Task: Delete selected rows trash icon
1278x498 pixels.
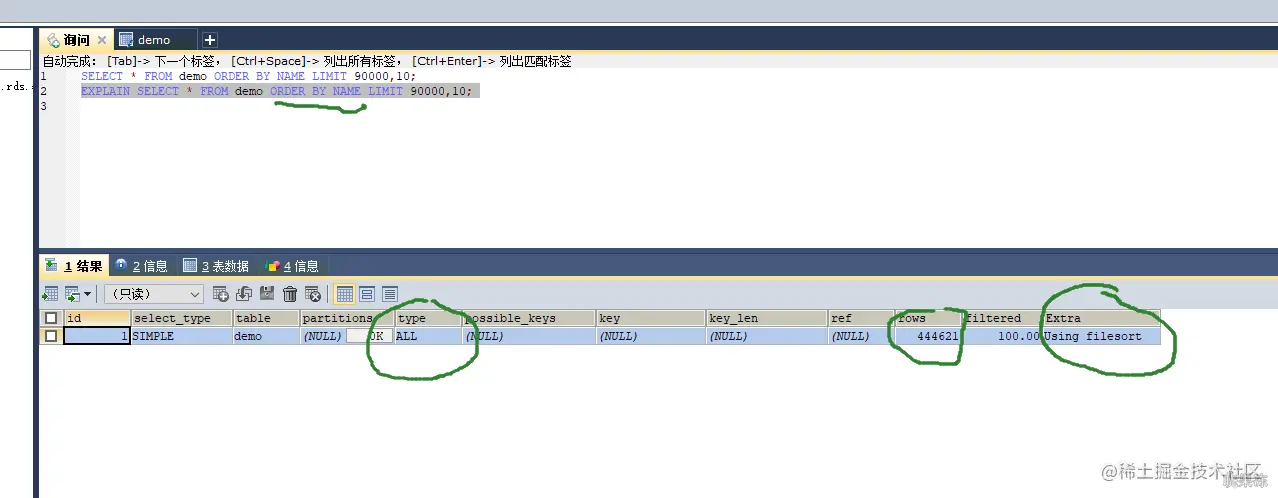Action: (x=290, y=294)
